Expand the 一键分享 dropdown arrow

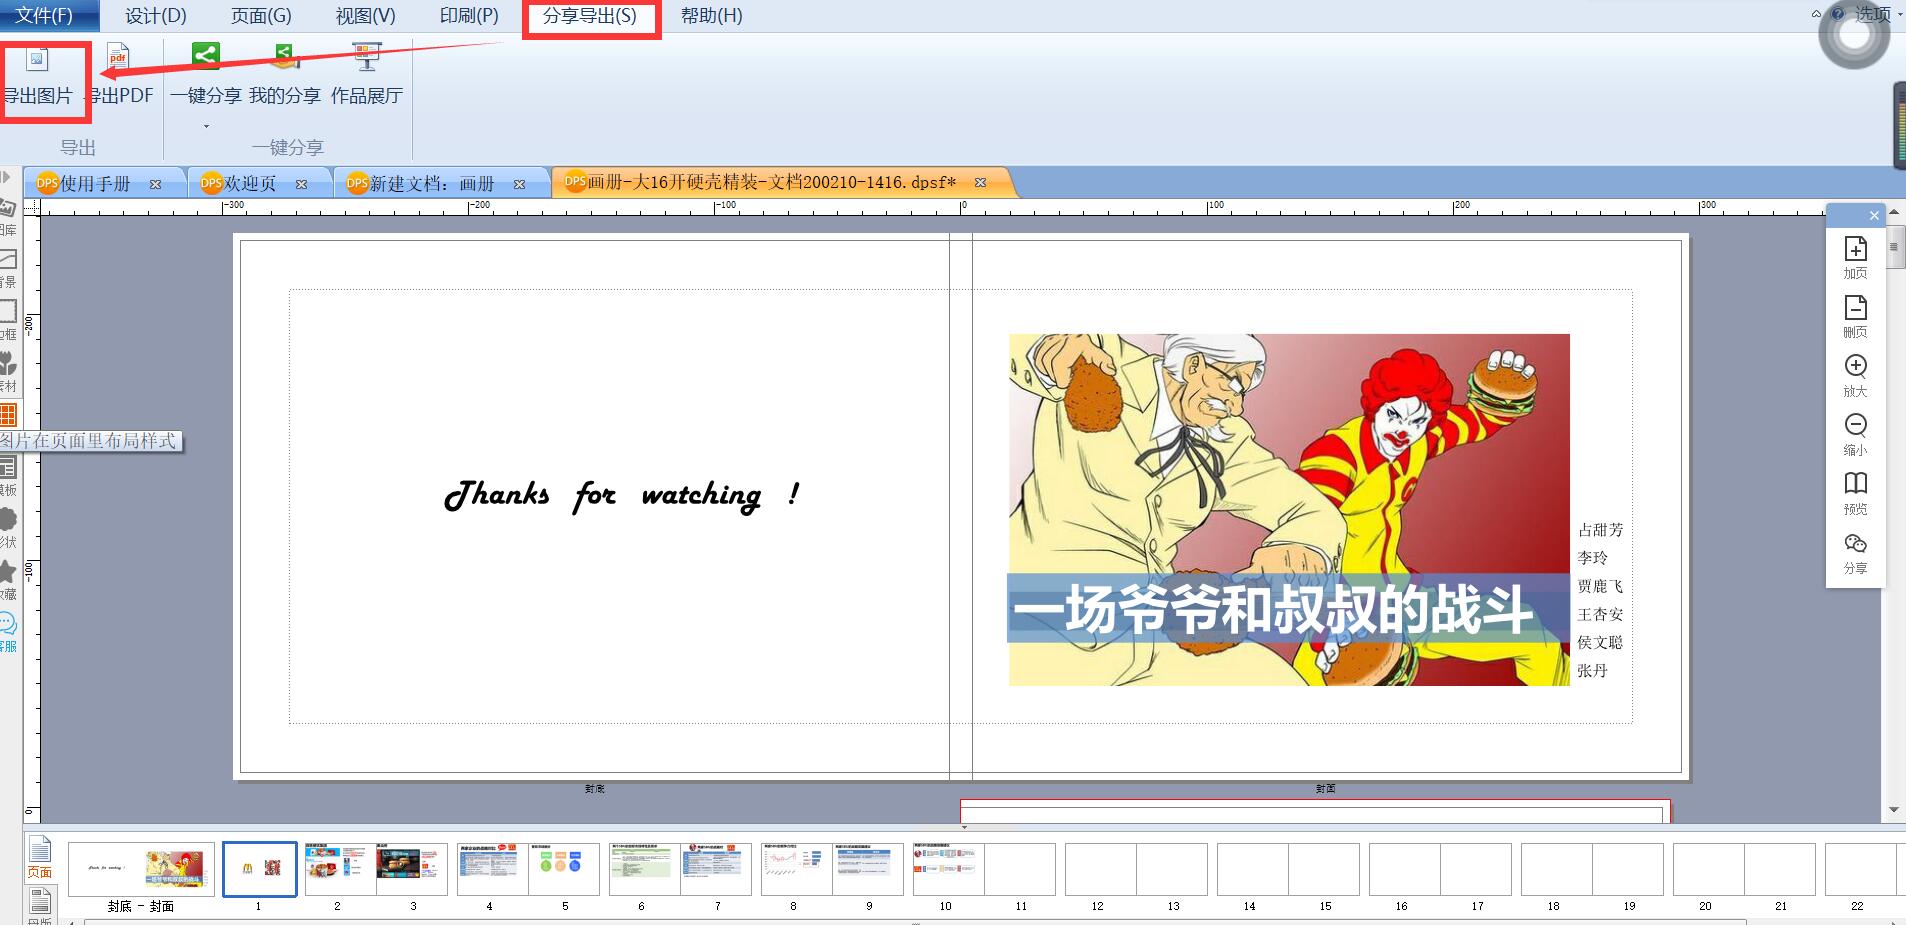click(206, 126)
